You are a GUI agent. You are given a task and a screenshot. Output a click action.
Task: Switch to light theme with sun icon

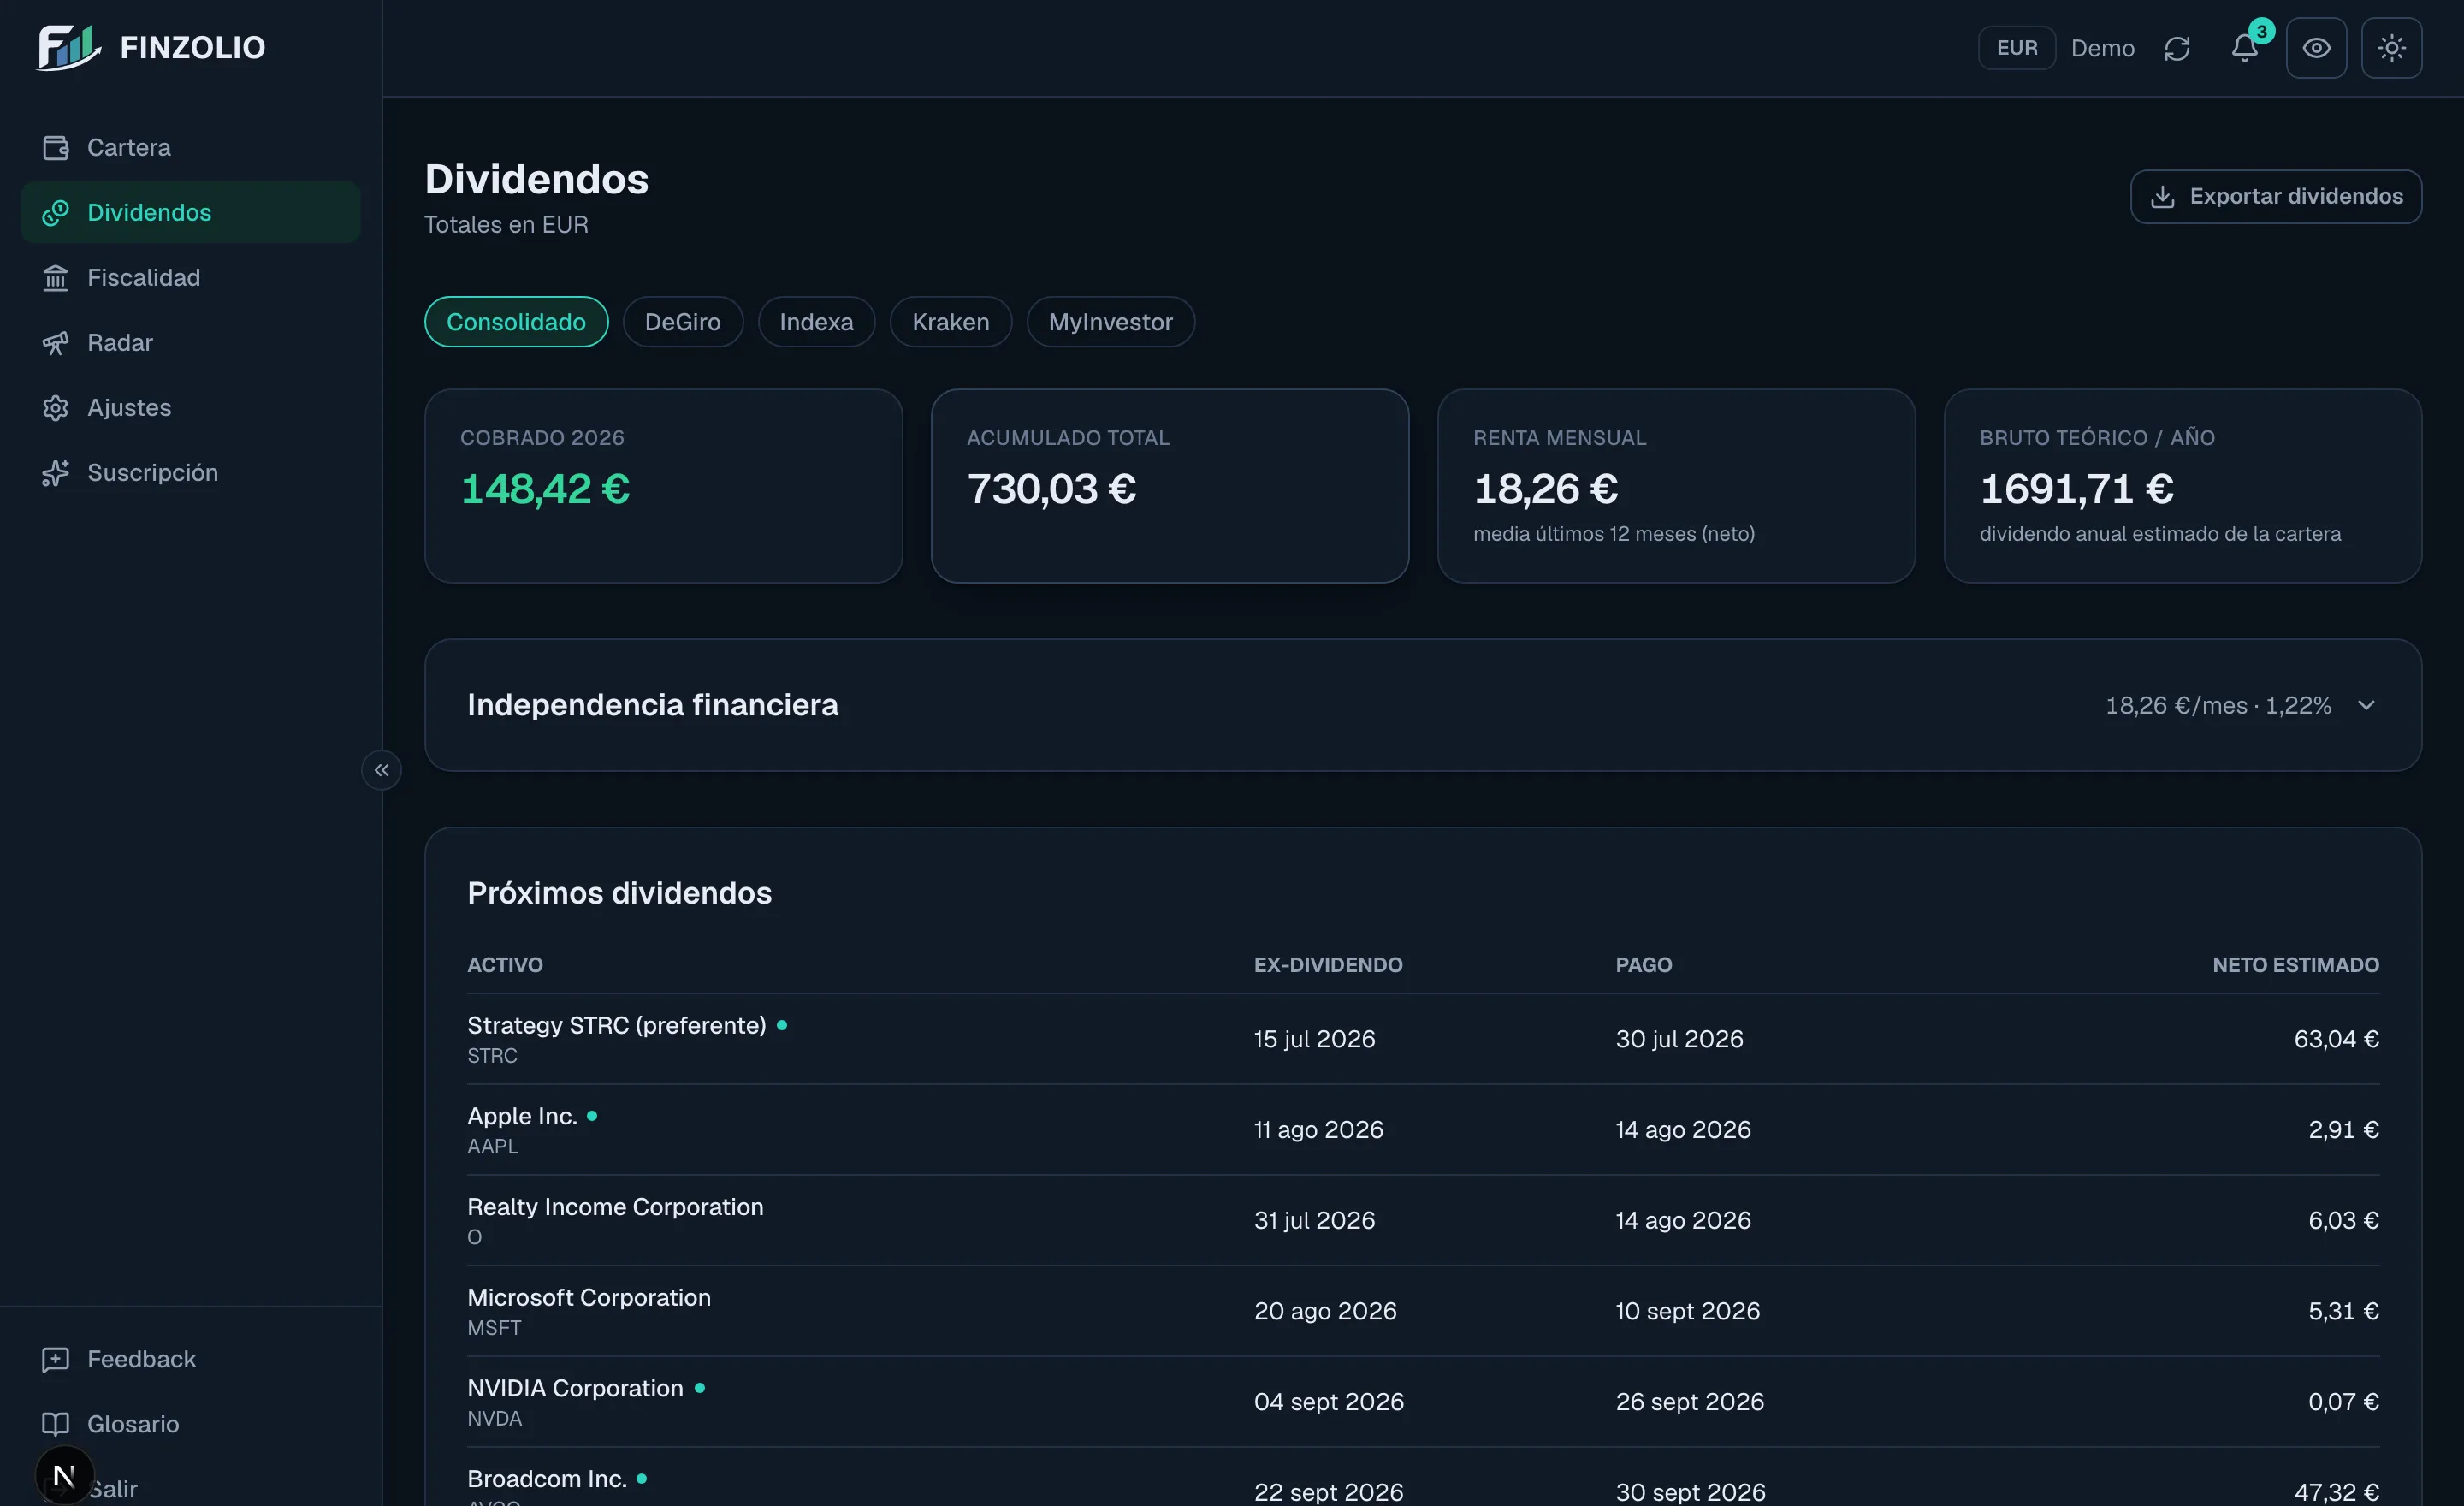[2391, 48]
